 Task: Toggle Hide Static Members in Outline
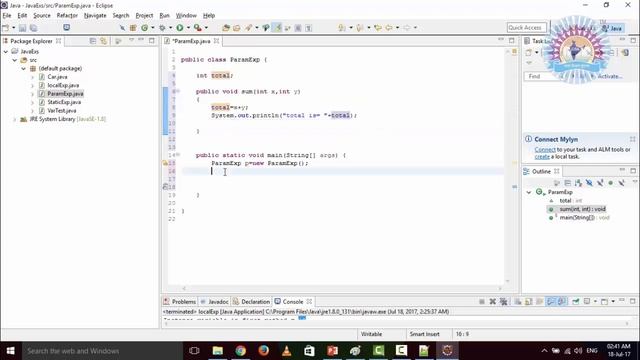(600, 183)
